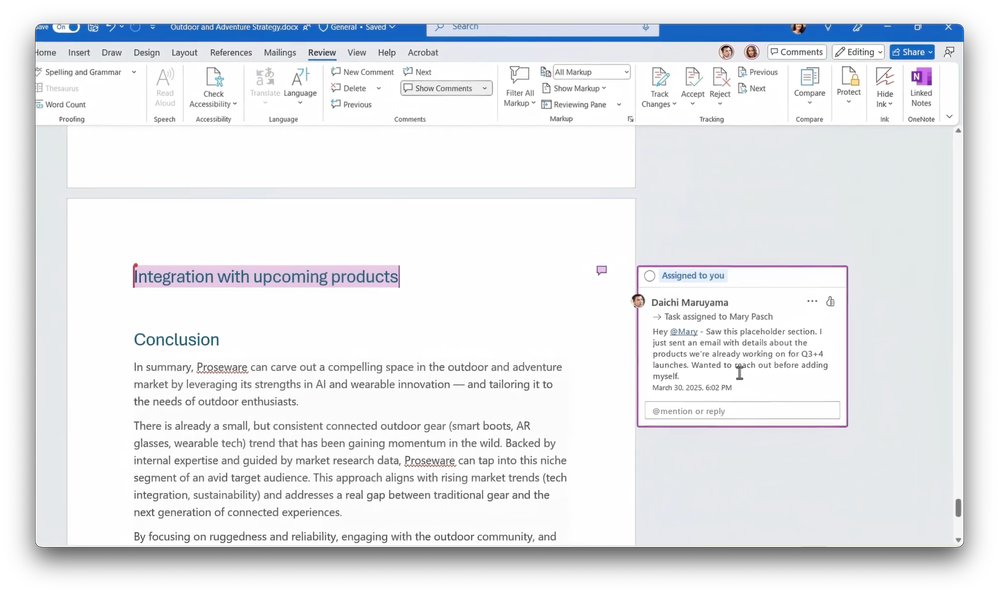This screenshot has height=594, width=999.
Task: Switch to the Draw tab
Action: [x=111, y=53]
